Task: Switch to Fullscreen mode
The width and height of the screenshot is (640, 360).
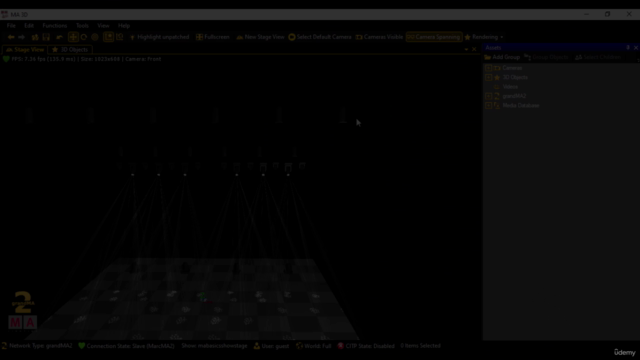Action: pyautogui.click(x=213, y=37)
